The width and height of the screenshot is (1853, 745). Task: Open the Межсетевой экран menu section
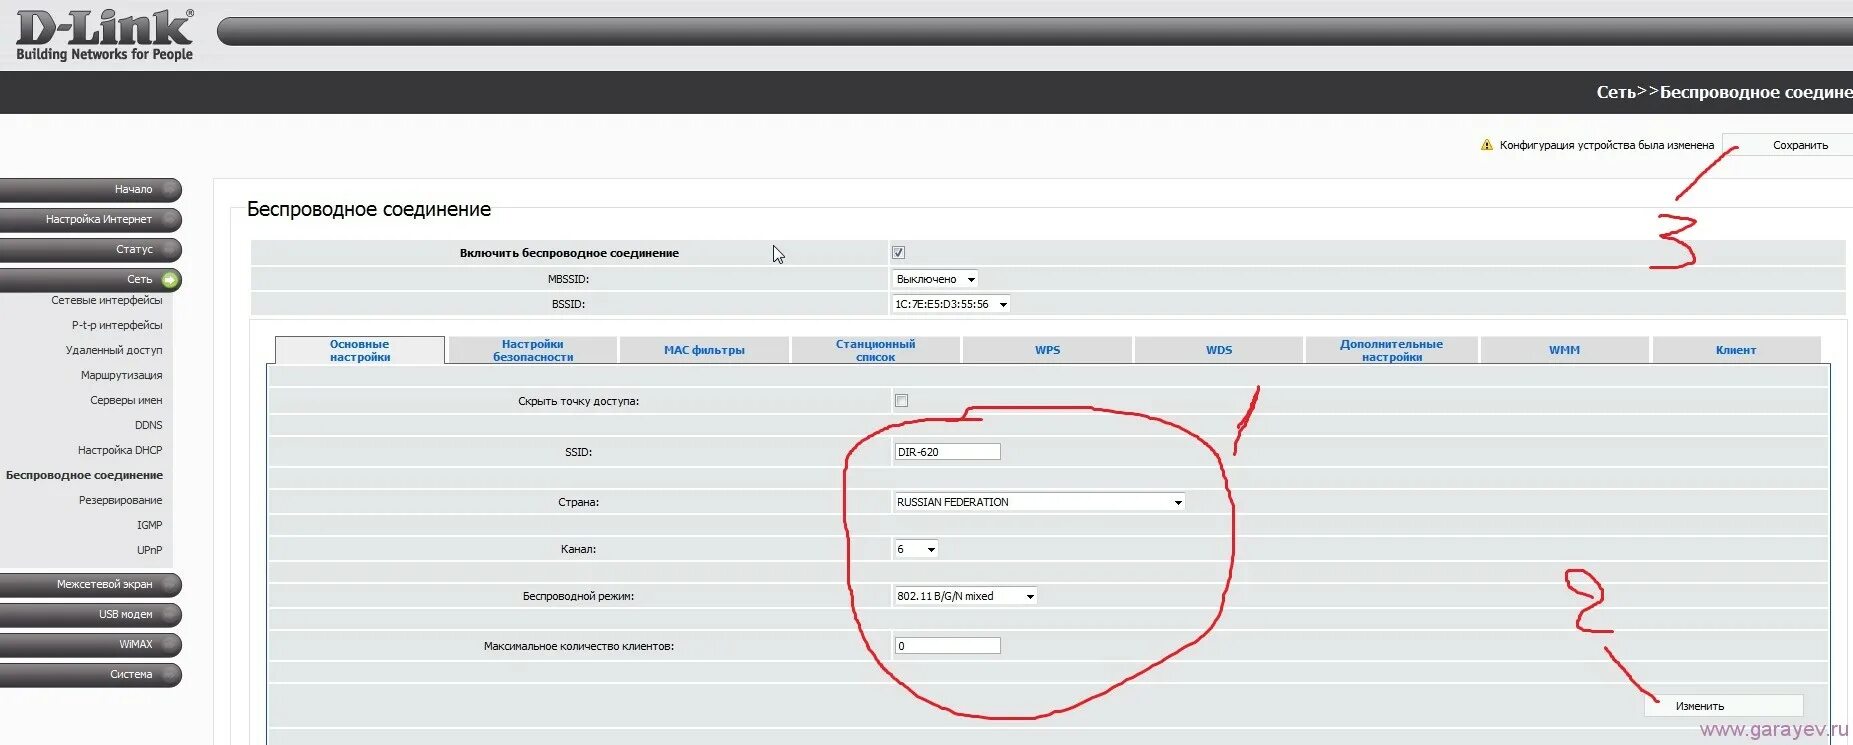click(90, 584)
